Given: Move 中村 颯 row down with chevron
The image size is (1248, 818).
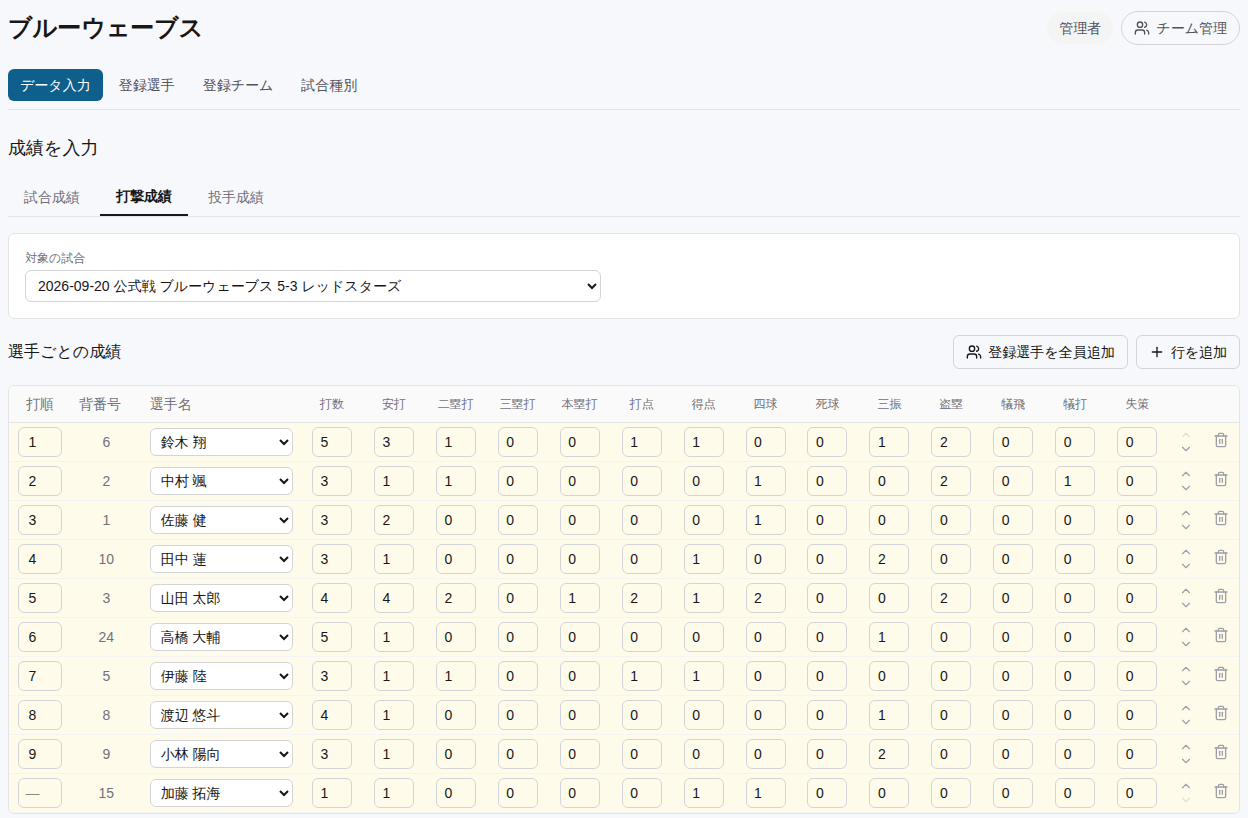Looking at the screenshot, I should [x=1186, y=488].
